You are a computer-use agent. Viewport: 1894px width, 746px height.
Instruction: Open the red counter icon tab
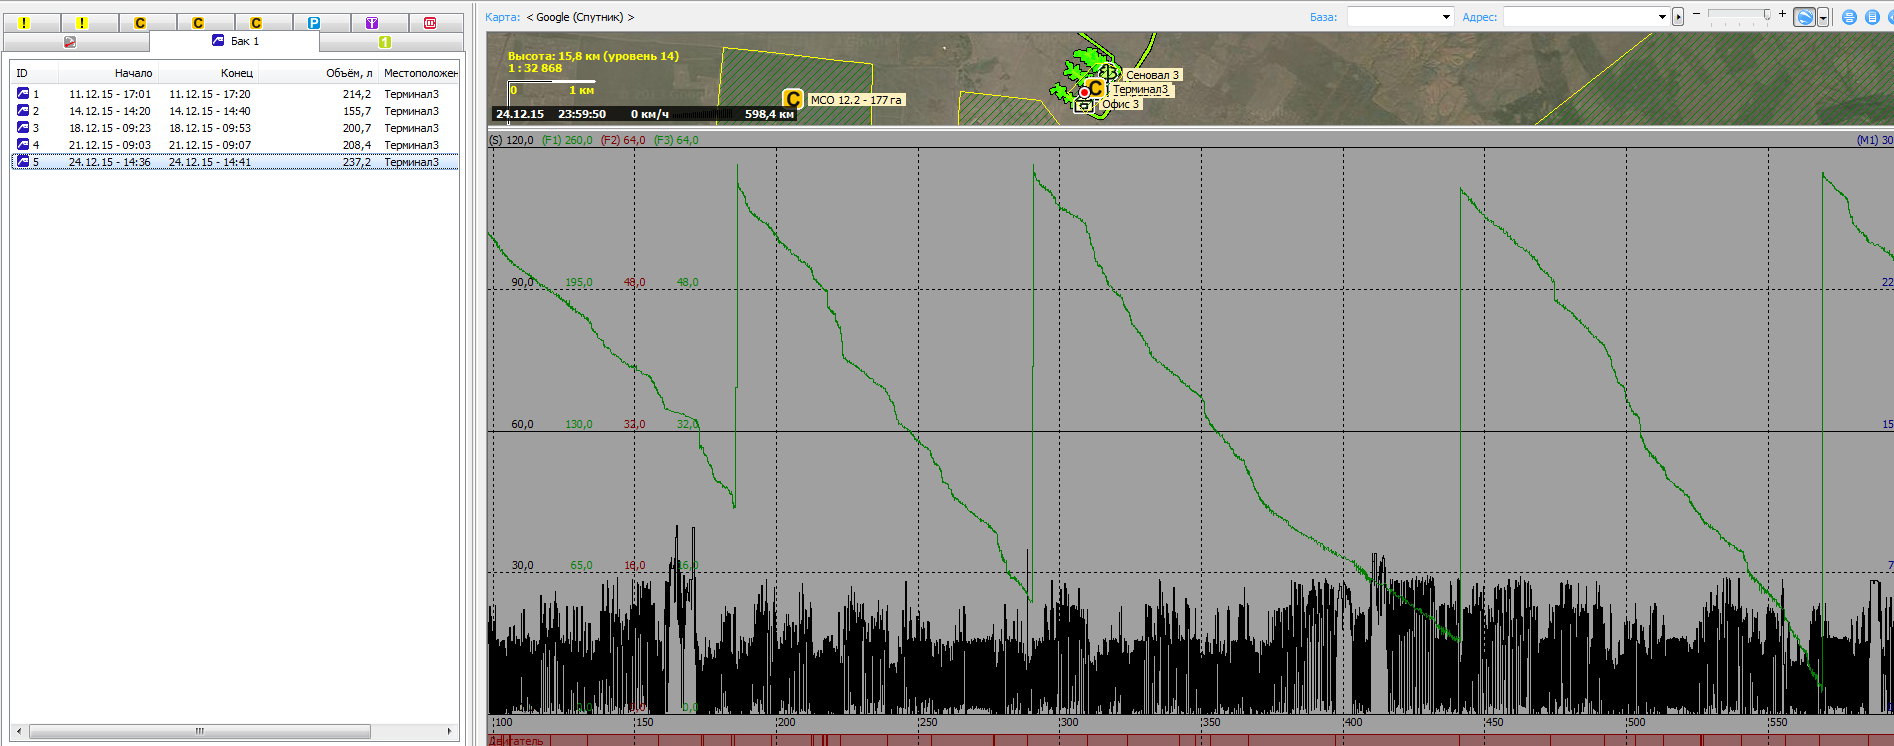(x=430, y=23)
